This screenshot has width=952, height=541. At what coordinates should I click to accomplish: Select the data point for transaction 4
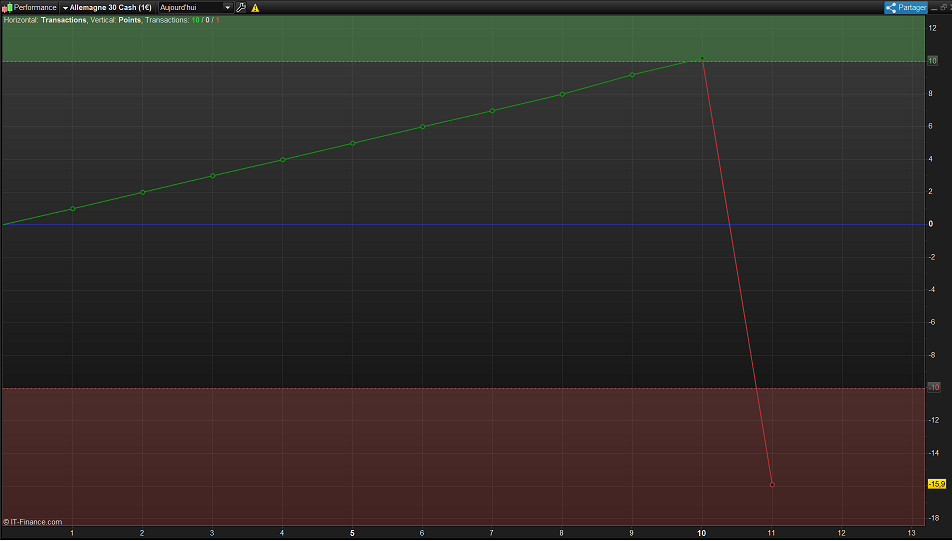[x=282, y=160]
